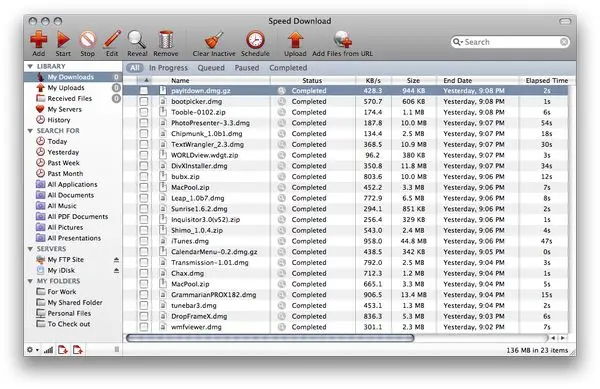Tick checkbox for payitdown.dmg.gz
The image size is (600, 389).
(143, 91)
